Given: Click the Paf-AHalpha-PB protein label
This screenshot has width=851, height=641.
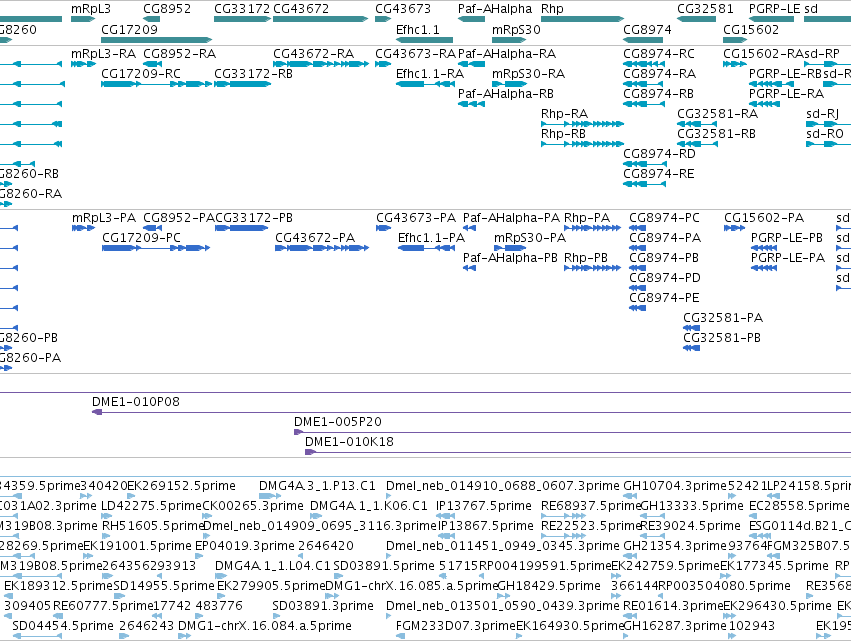Looking at the screenshot, I should pos(510,258).
